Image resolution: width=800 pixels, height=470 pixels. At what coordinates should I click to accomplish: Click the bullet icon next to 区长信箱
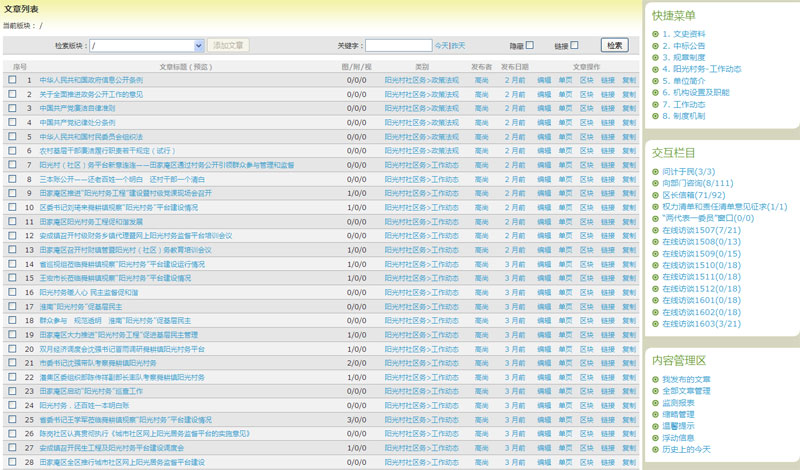[655, 195]
